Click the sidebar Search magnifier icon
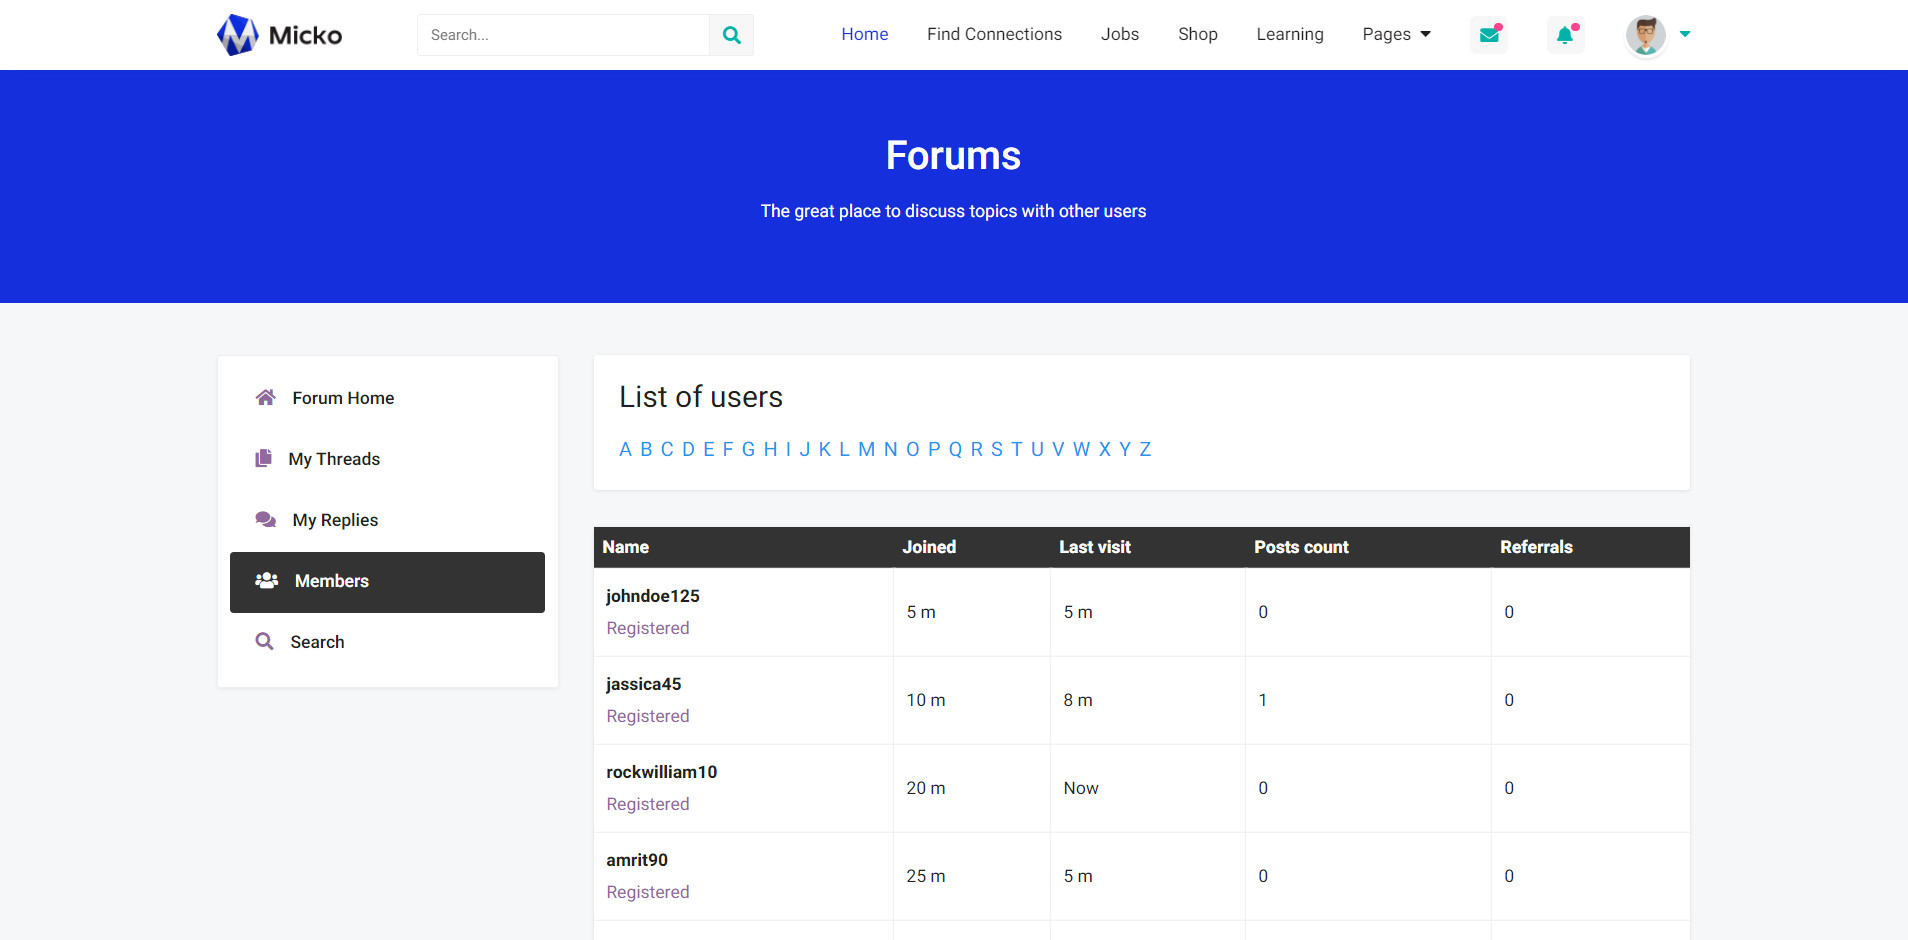The height and width of the screenshot is (940, 1908). (264, 642)
